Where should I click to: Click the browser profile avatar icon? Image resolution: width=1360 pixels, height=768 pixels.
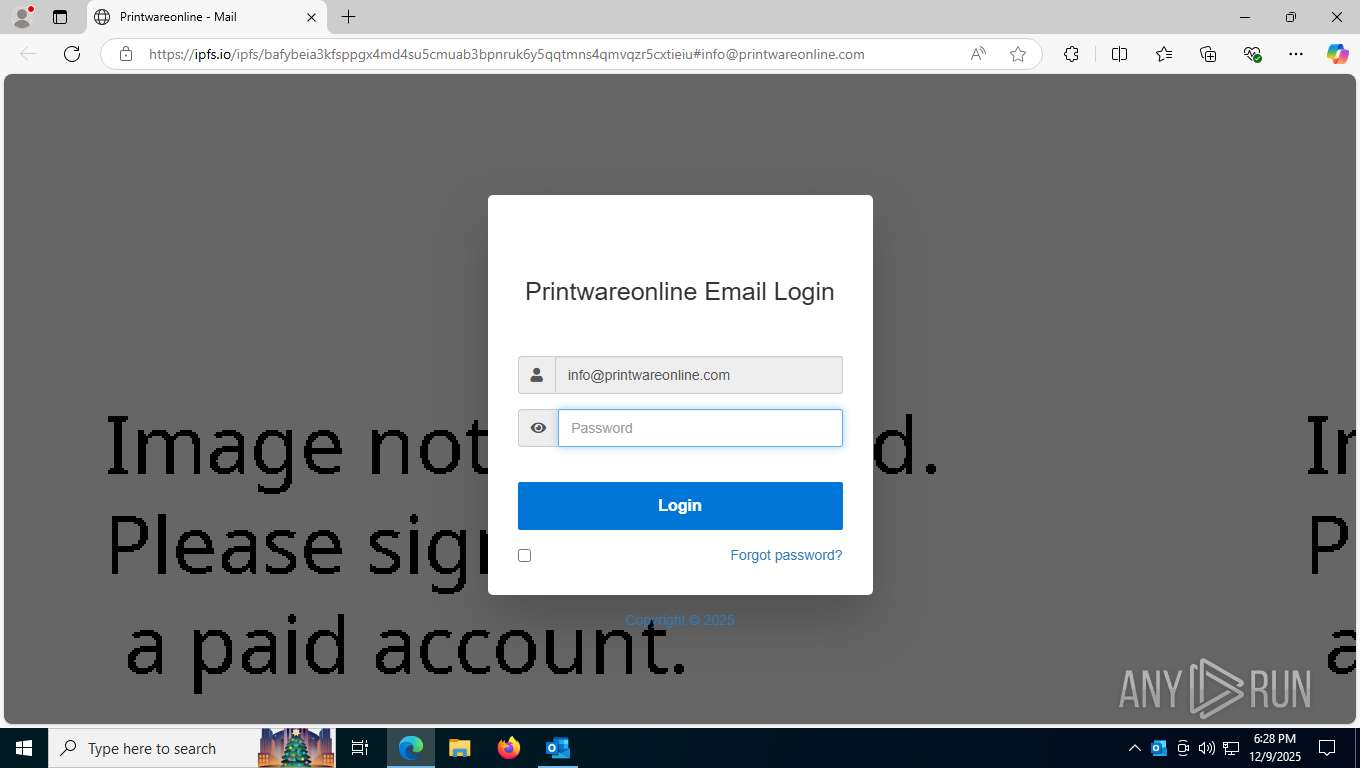click(x=22, y=17)
